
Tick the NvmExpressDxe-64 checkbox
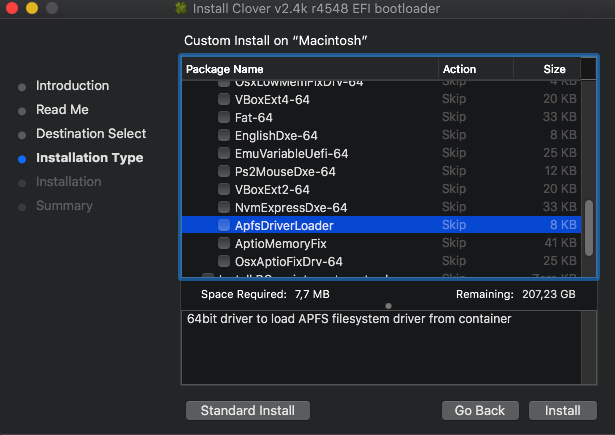(x=224, y=207)
